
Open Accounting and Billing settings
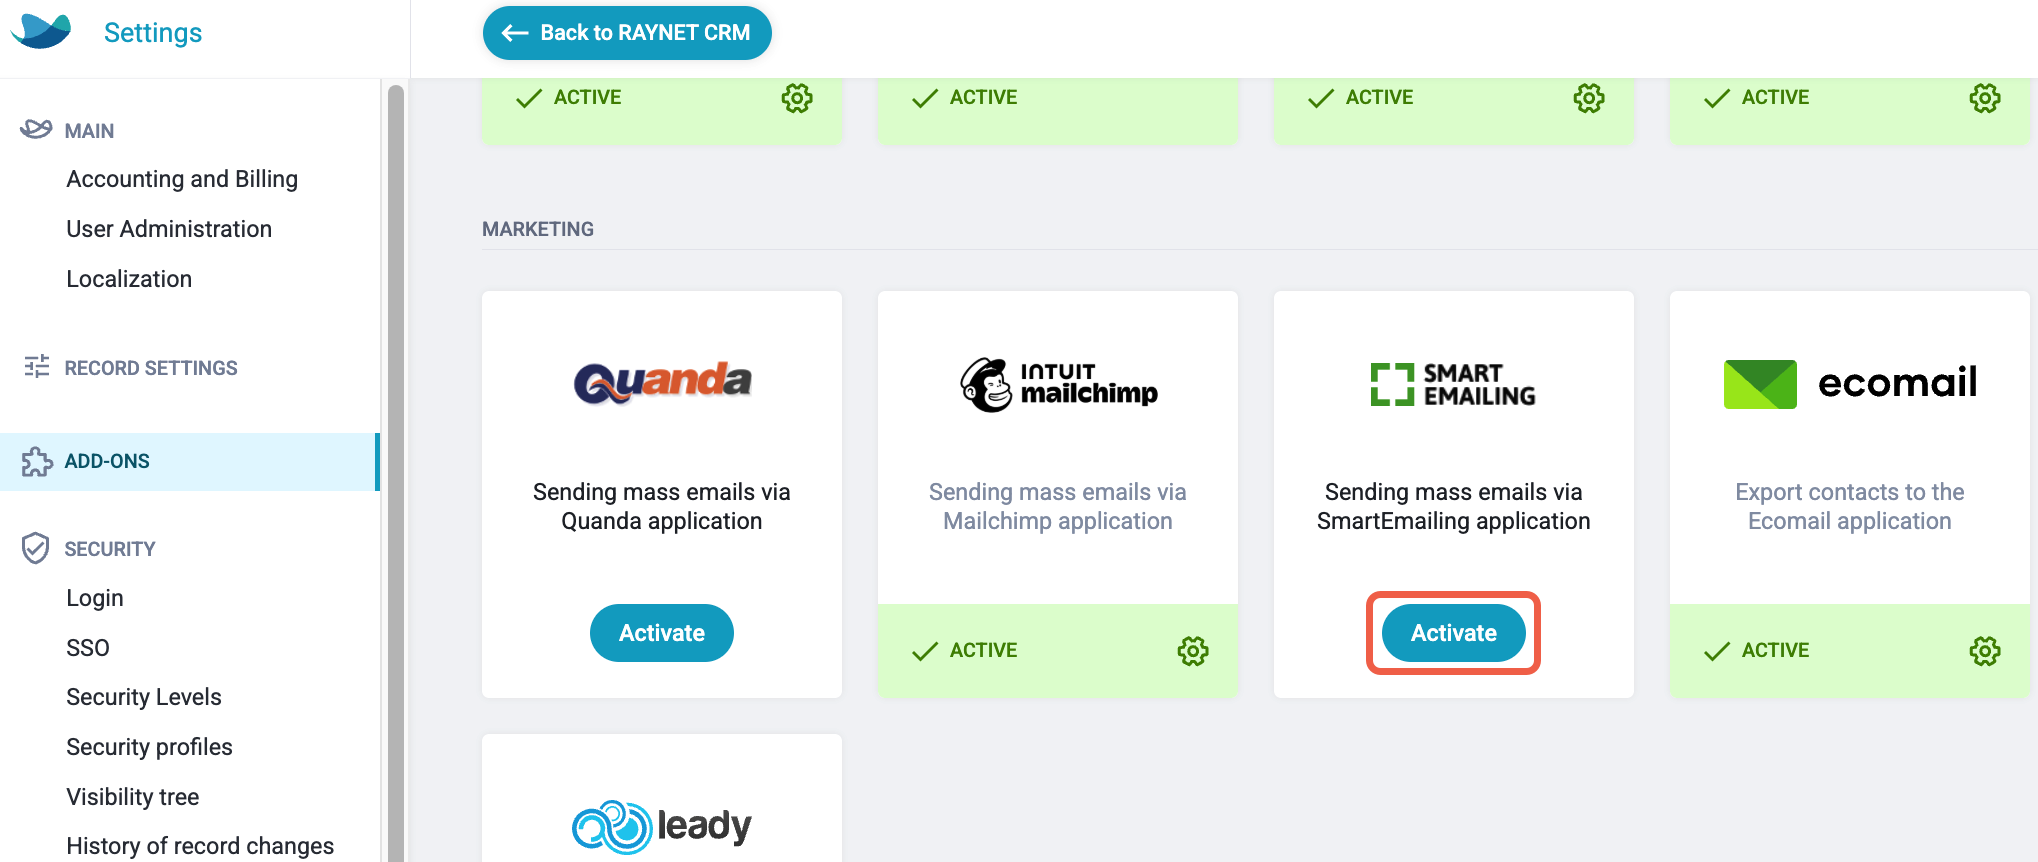[182, 179]
